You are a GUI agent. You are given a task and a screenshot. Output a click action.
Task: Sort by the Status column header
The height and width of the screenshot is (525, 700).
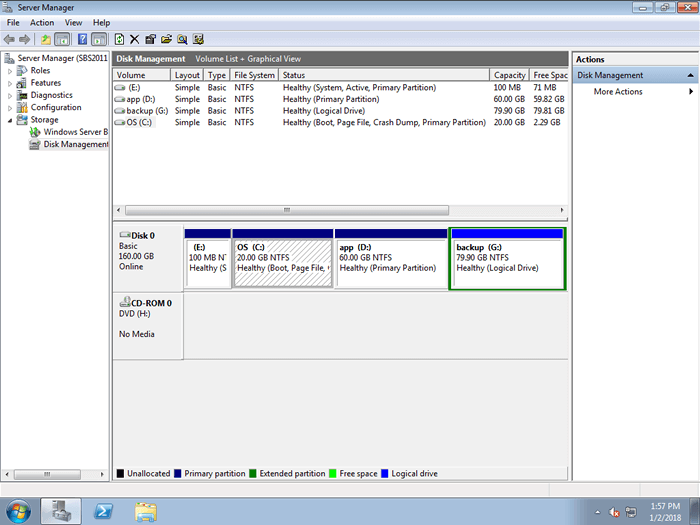[x=384, y=75]
